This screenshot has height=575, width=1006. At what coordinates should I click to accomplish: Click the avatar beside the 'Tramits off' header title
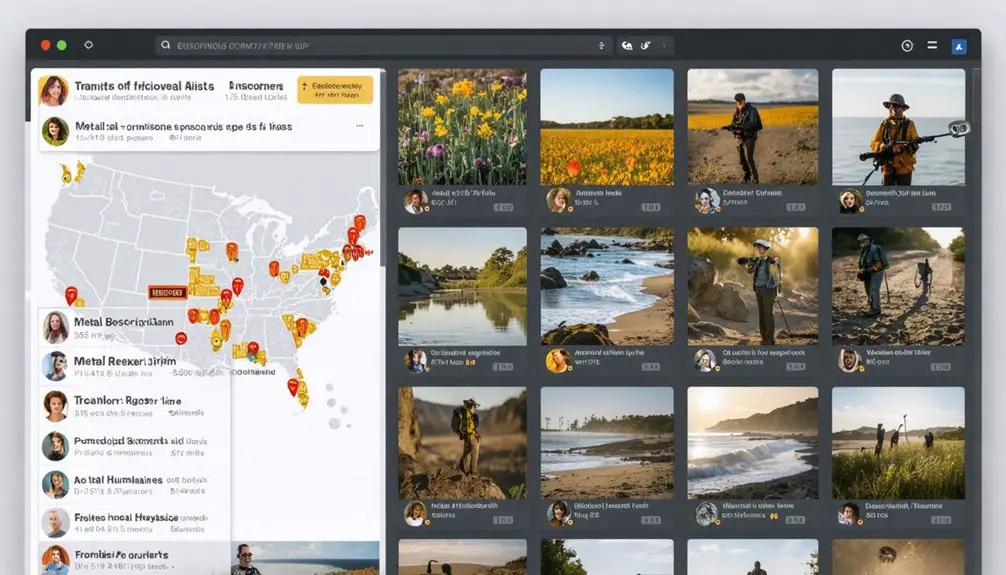point(54,90)
